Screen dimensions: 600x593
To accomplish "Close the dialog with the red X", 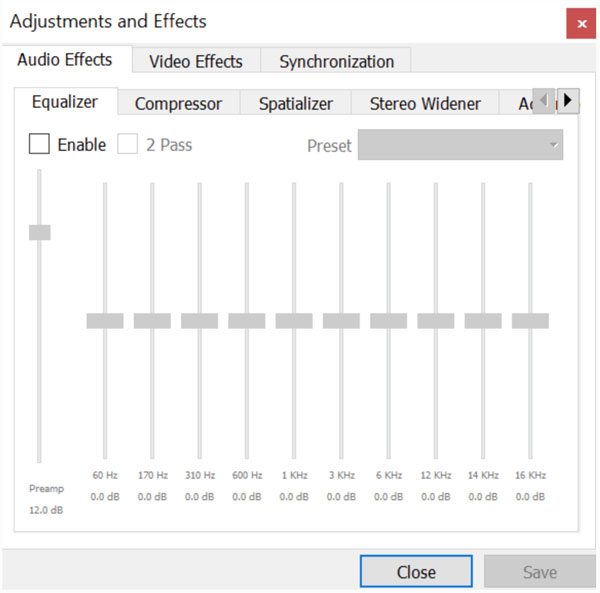I will coord(581,24).
